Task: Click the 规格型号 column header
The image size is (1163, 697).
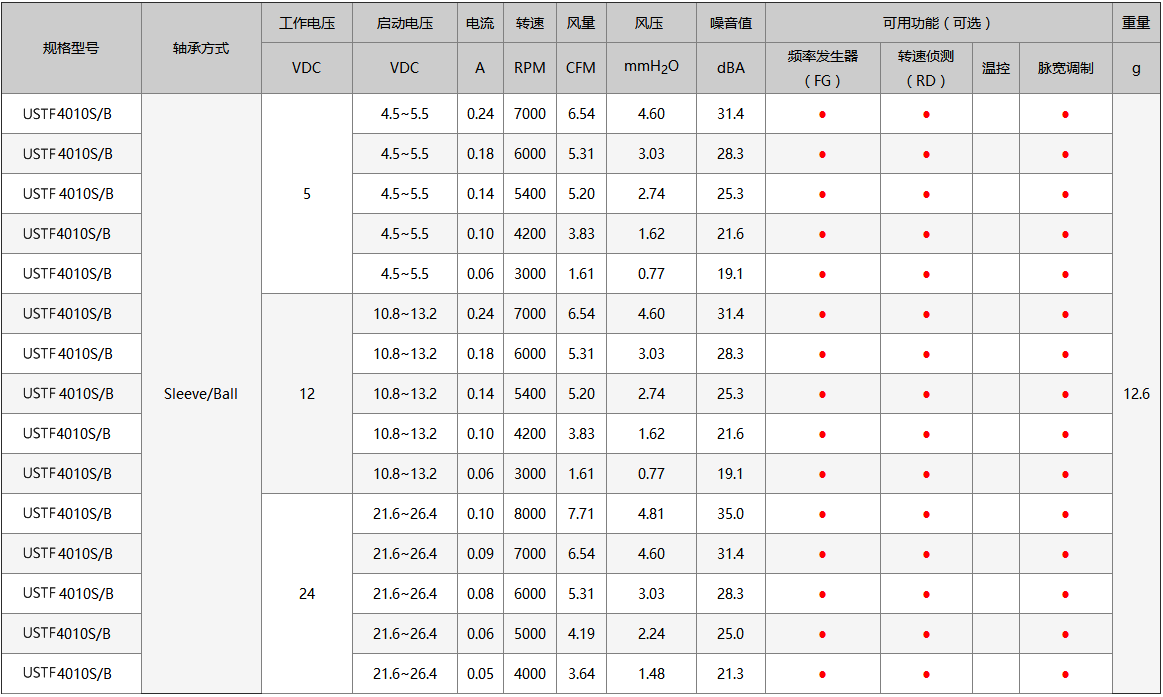Action: [x=71, y=48]
